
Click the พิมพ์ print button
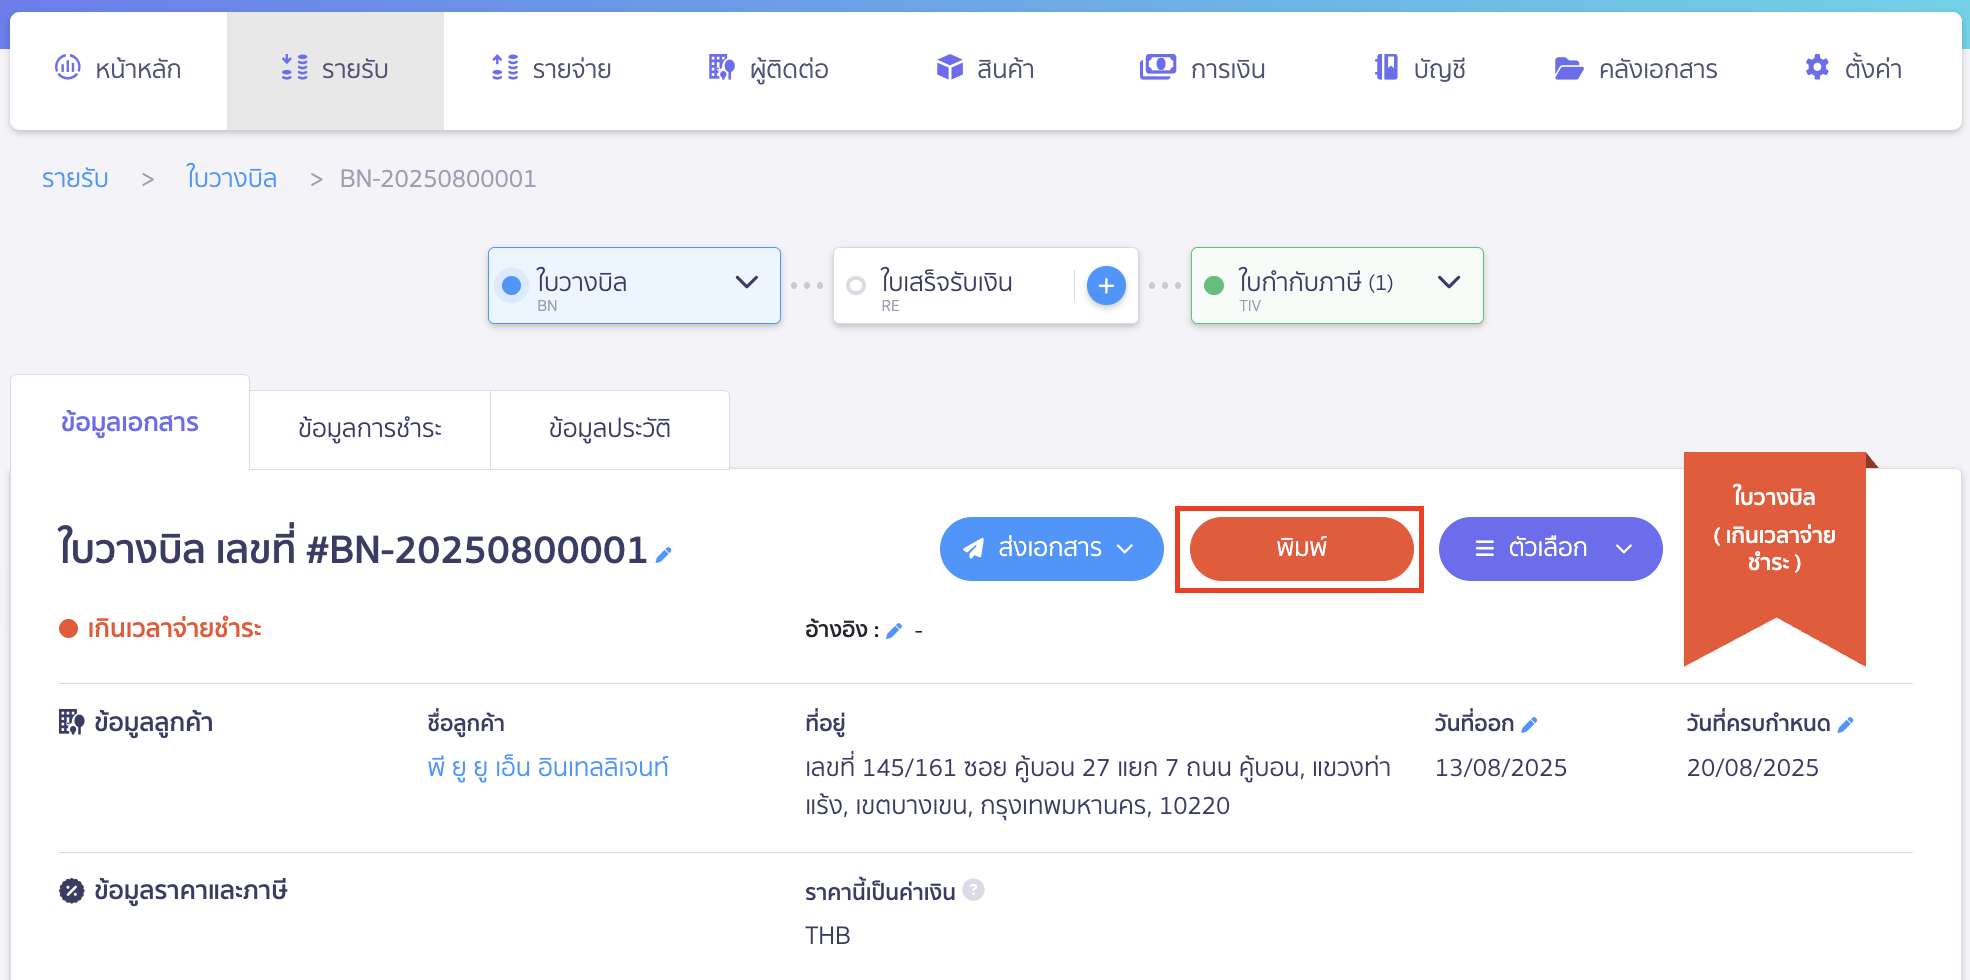[1299, 548]
